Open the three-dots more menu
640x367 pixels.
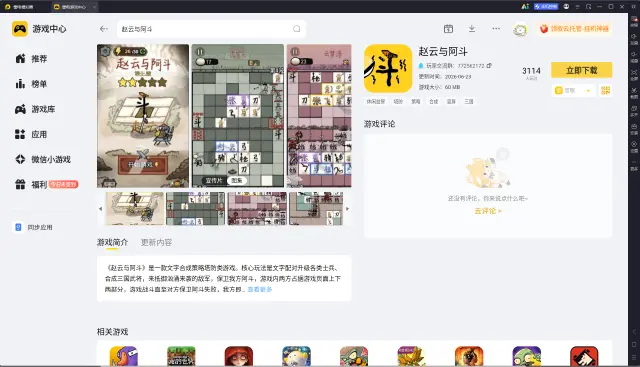[496, 29]
